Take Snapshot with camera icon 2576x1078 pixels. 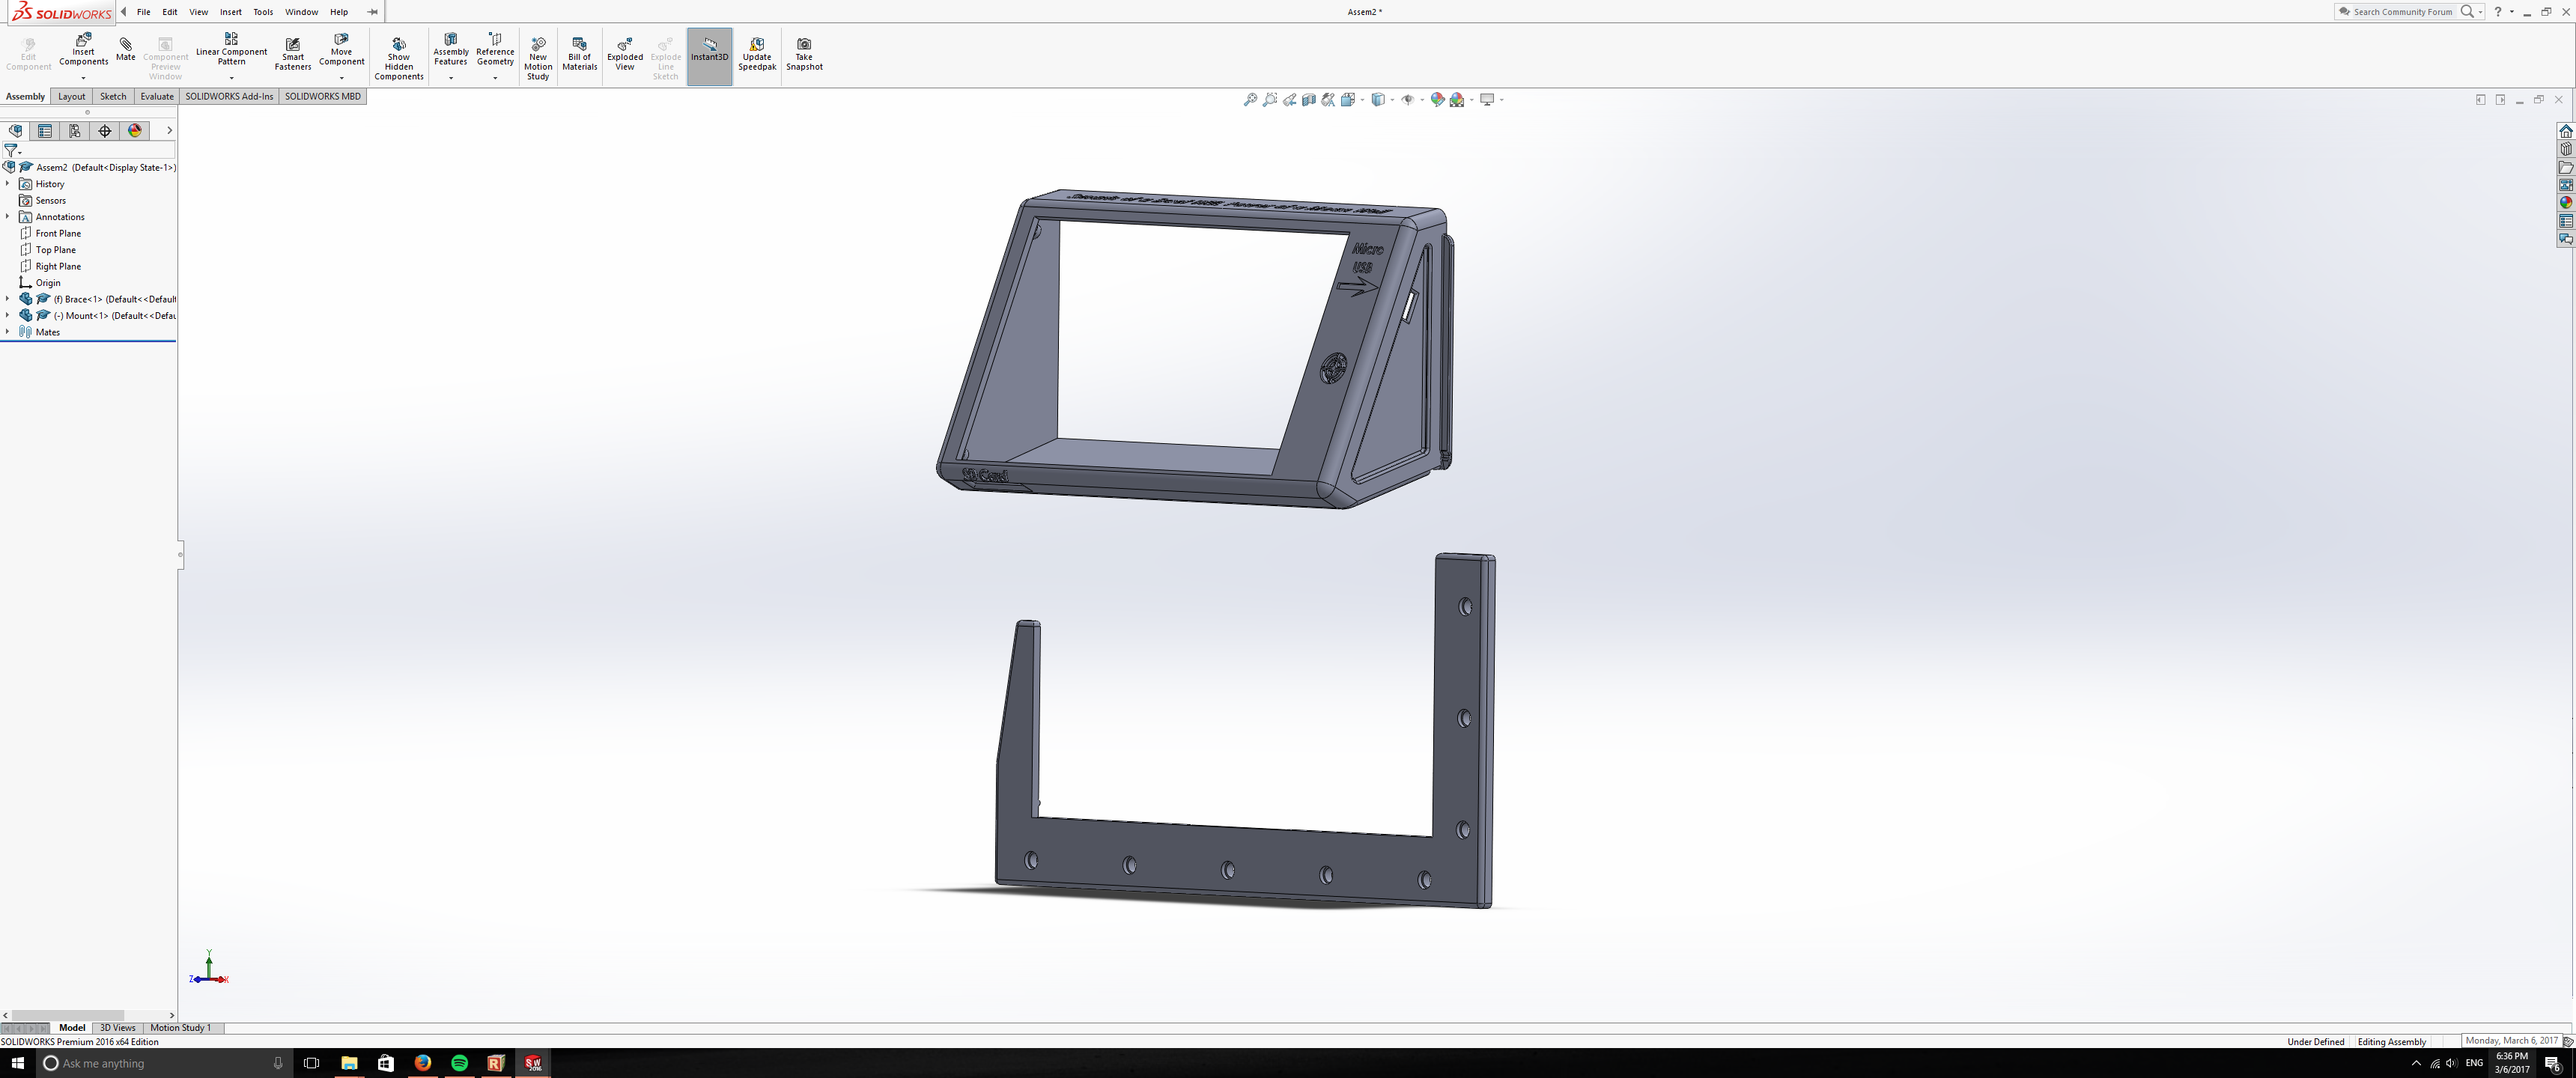pyautogui.click(x=804, y=54)
